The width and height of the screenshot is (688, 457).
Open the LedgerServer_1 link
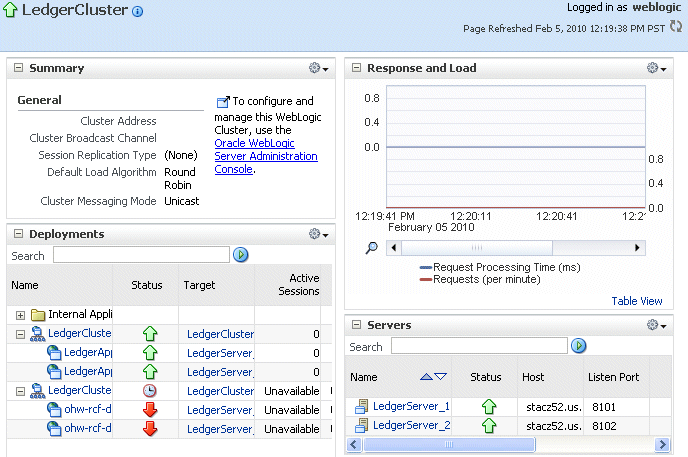(411, 407)
